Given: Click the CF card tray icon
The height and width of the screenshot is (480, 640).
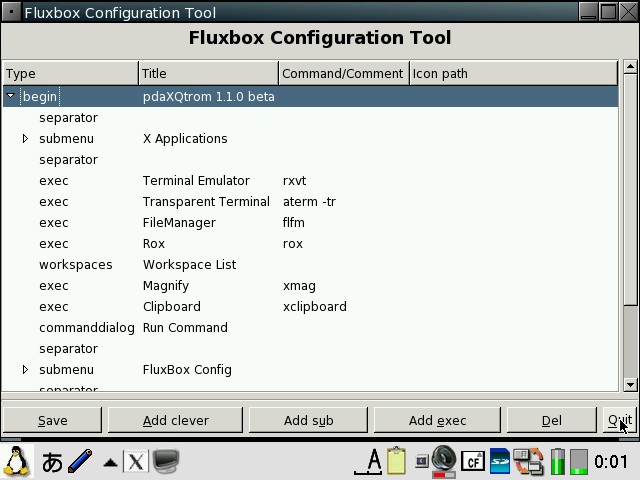Looking at the screenshot, I should [473, 461].
